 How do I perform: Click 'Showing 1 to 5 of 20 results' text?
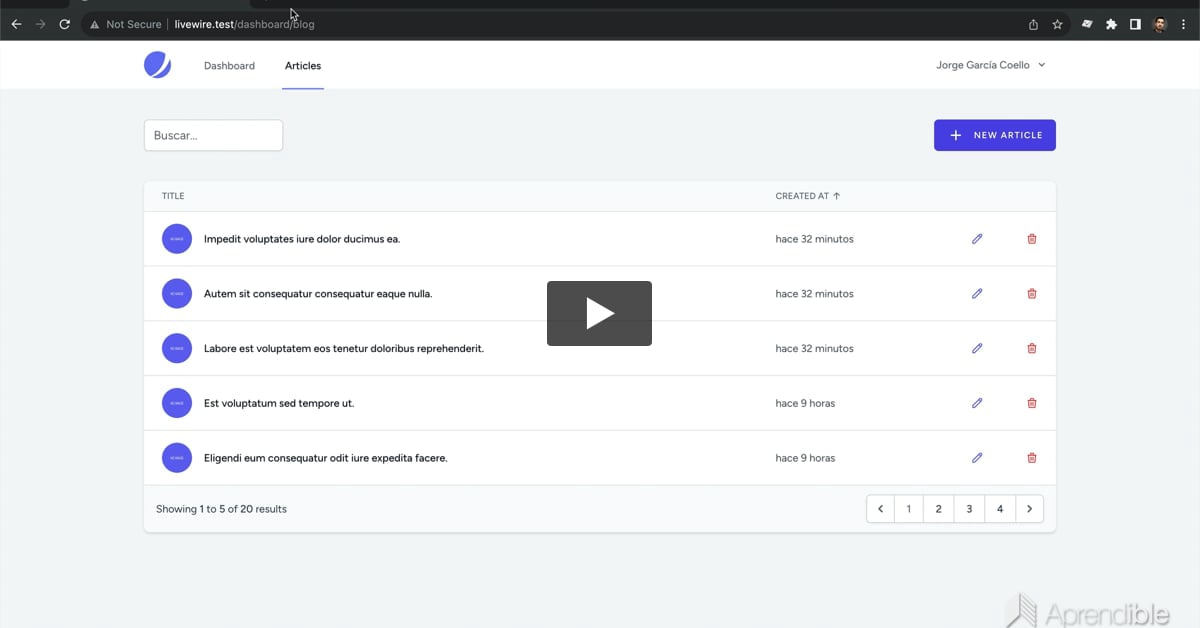point(221,509)
